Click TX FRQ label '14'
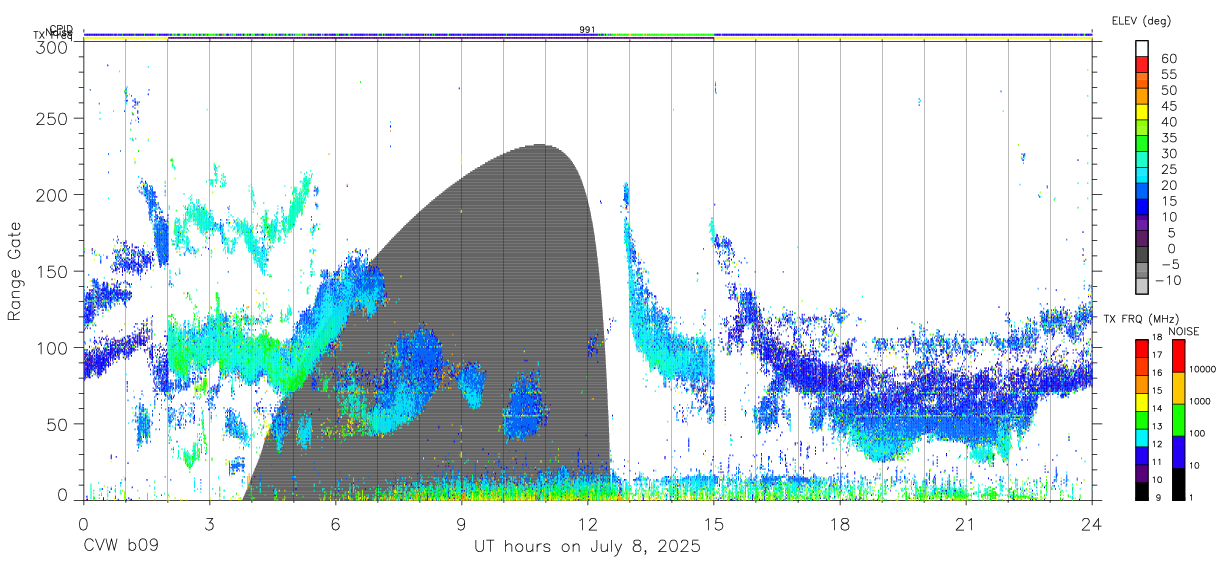This screenshot has width=1228, height=567. (x=1158, y=408)
